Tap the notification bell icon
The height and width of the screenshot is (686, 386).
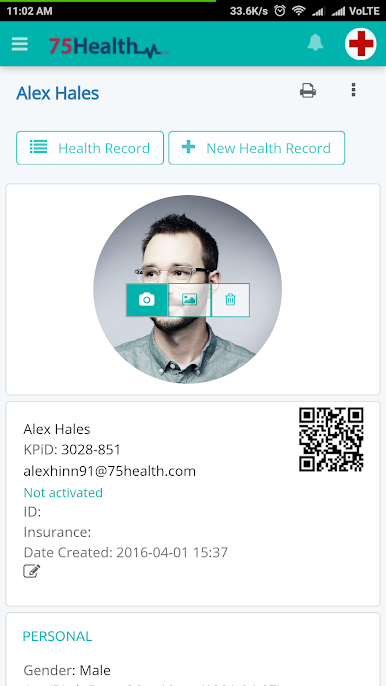315,43
